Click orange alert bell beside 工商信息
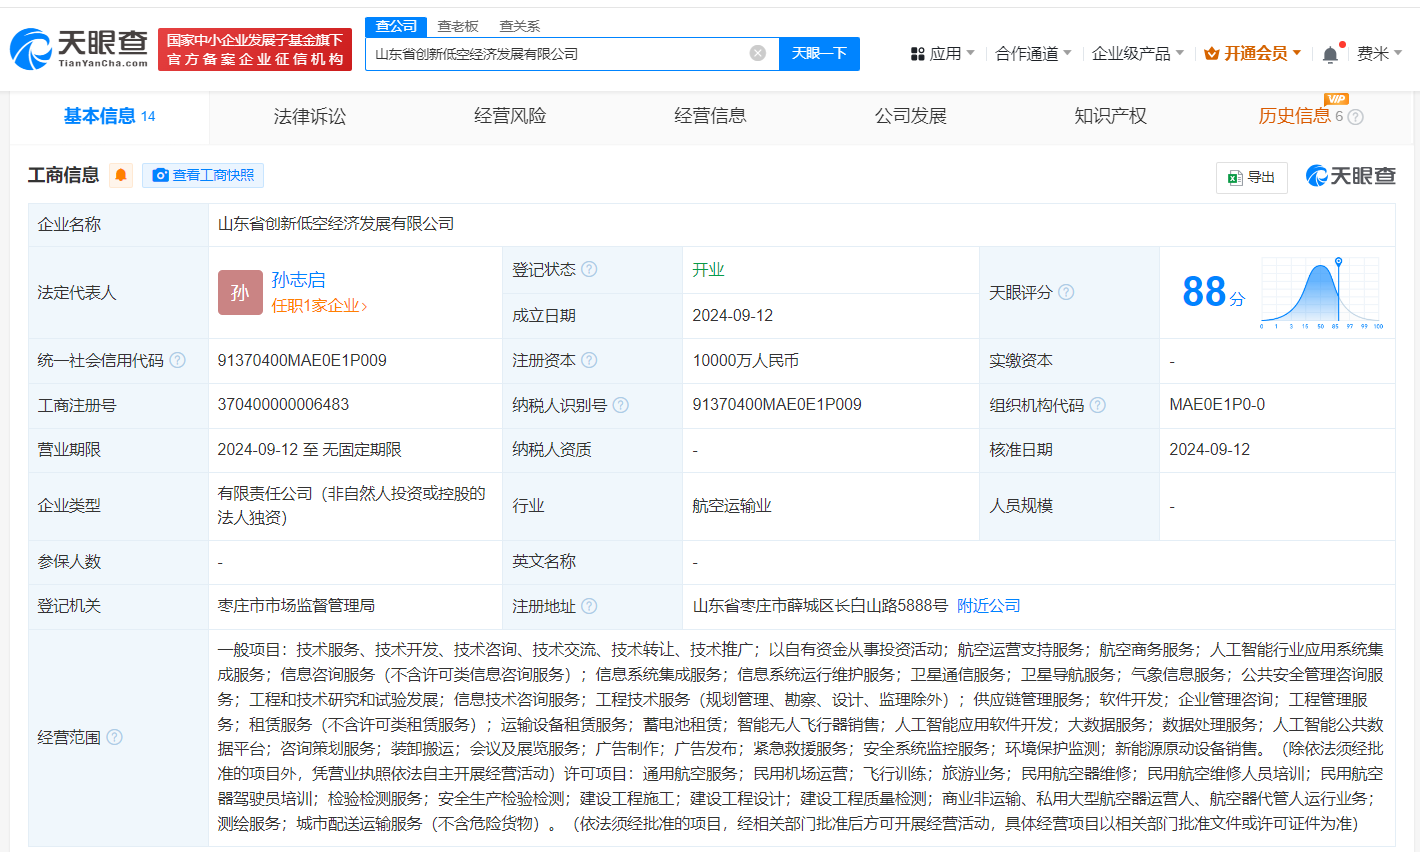 coord(121,176)
